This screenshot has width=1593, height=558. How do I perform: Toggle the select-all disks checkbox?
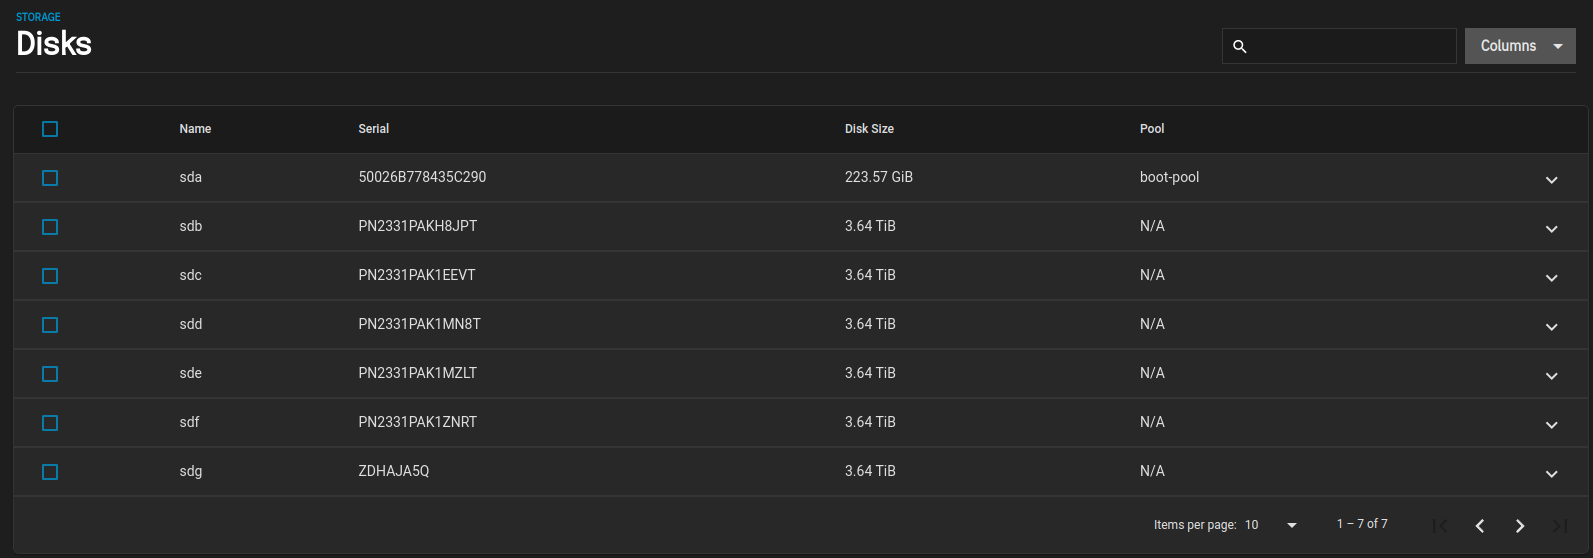click(x=50, y=129)
